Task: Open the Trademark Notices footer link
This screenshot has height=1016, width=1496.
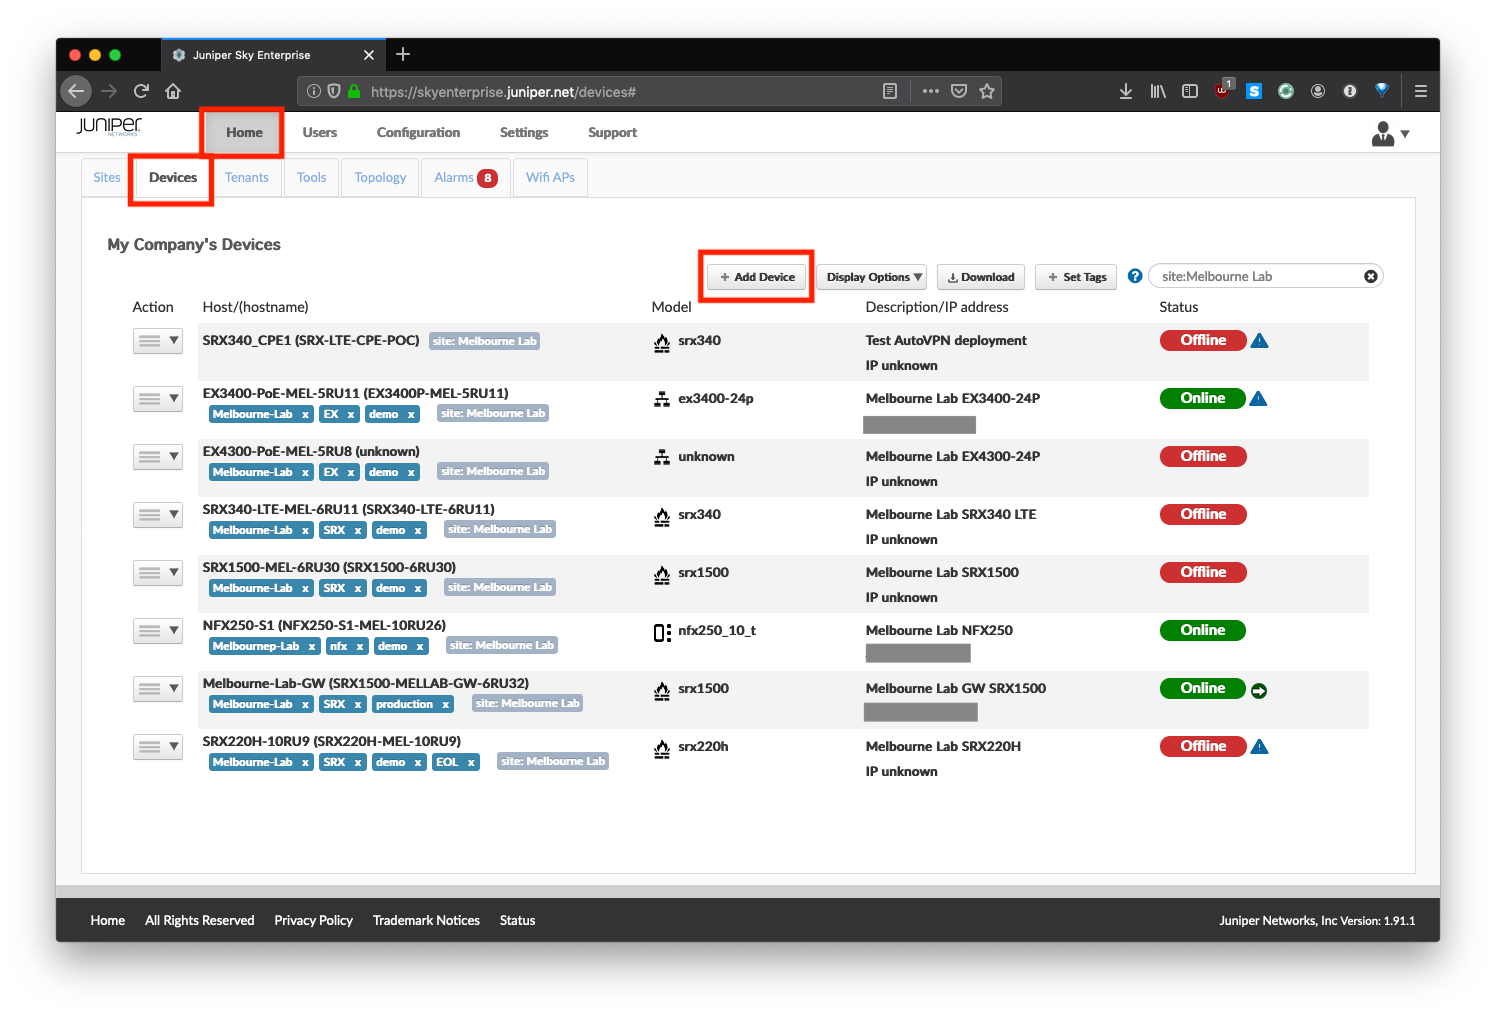Action: 426,920
